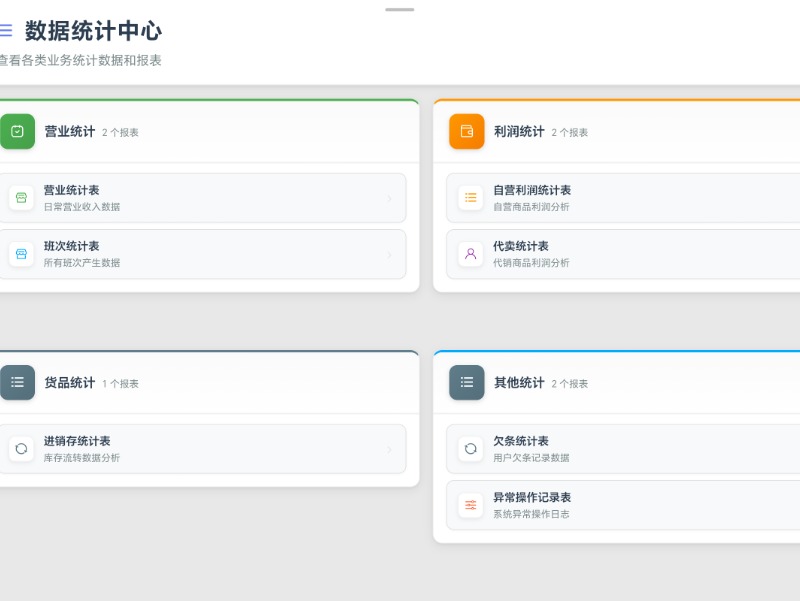The image size is (800, 601).
Task: Click the icon next to 自营利润统计表
Action: [470, 197]
